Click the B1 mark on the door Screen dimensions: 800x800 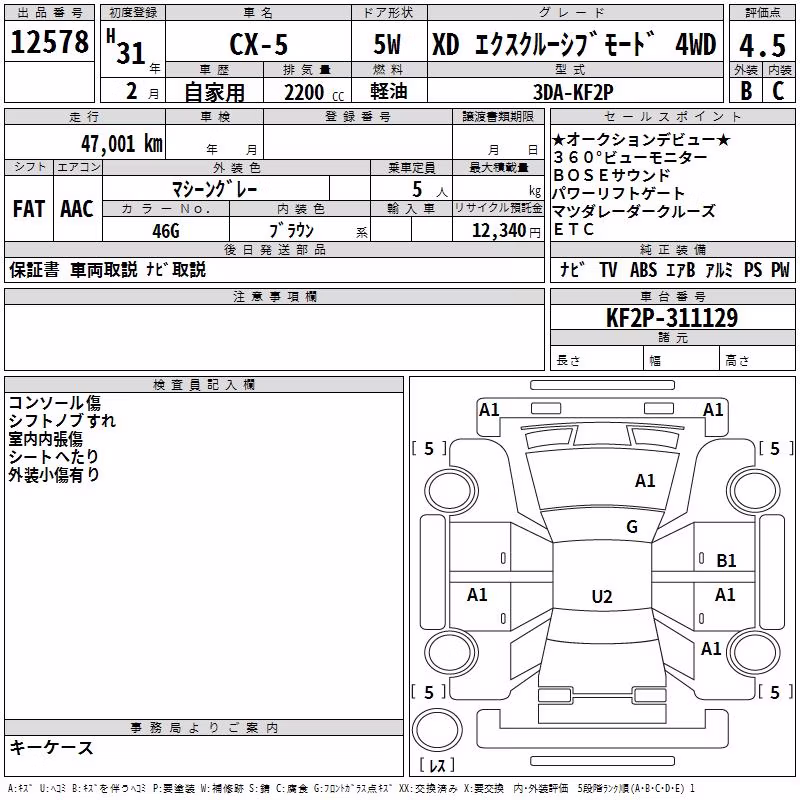point(726,561)
